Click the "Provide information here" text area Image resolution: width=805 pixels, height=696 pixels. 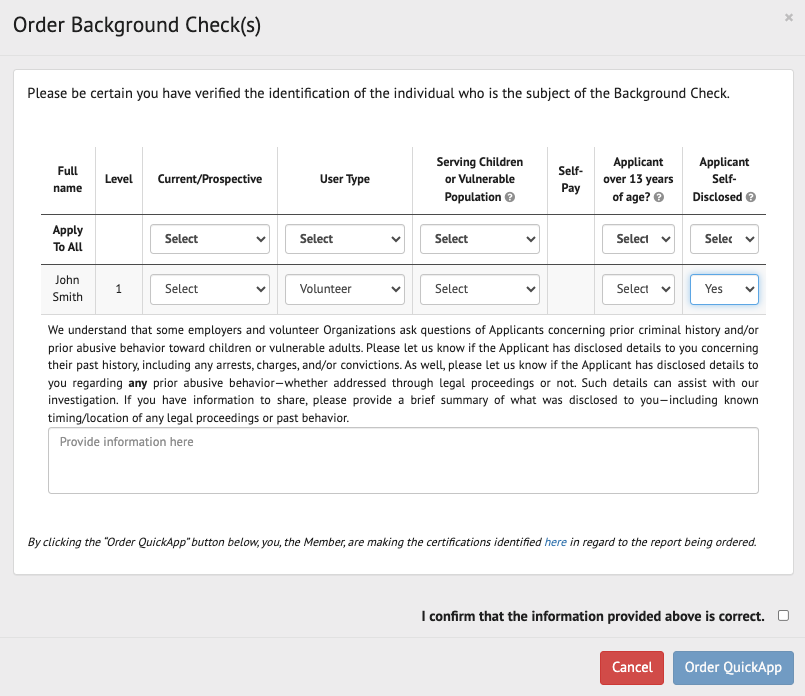tap(403, 460)
